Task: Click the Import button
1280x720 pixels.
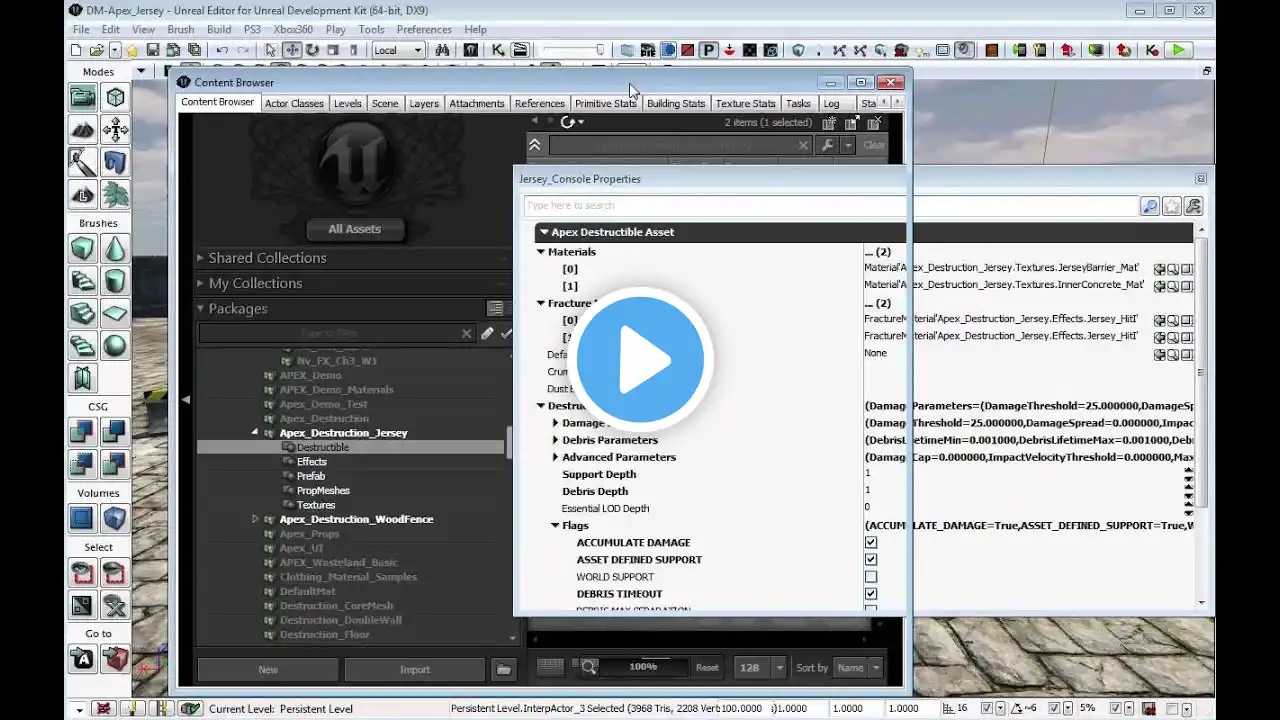Action: [x=414, y=669]
